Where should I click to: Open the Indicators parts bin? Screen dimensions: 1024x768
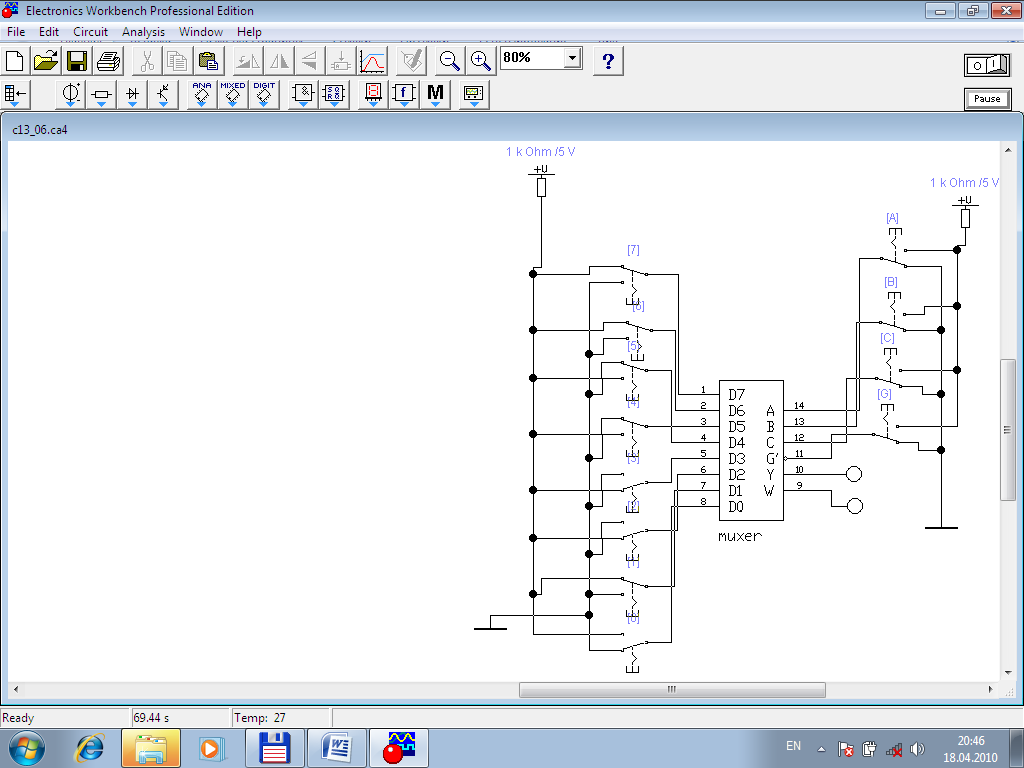coord(373,95)
